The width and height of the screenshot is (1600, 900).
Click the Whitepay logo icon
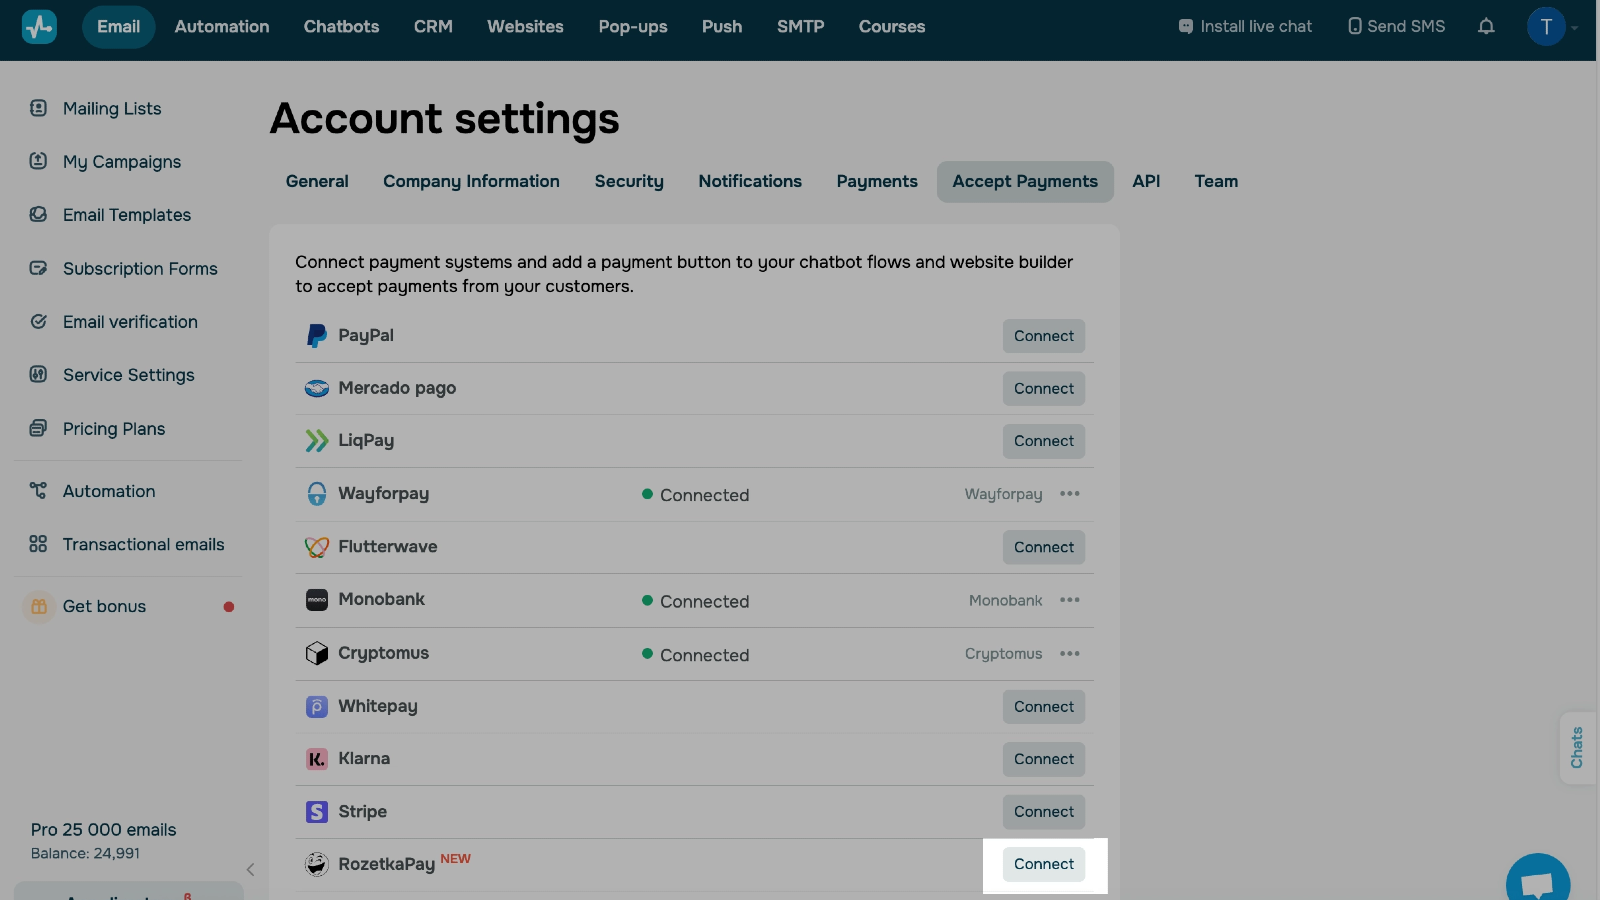tap(317, 707)
